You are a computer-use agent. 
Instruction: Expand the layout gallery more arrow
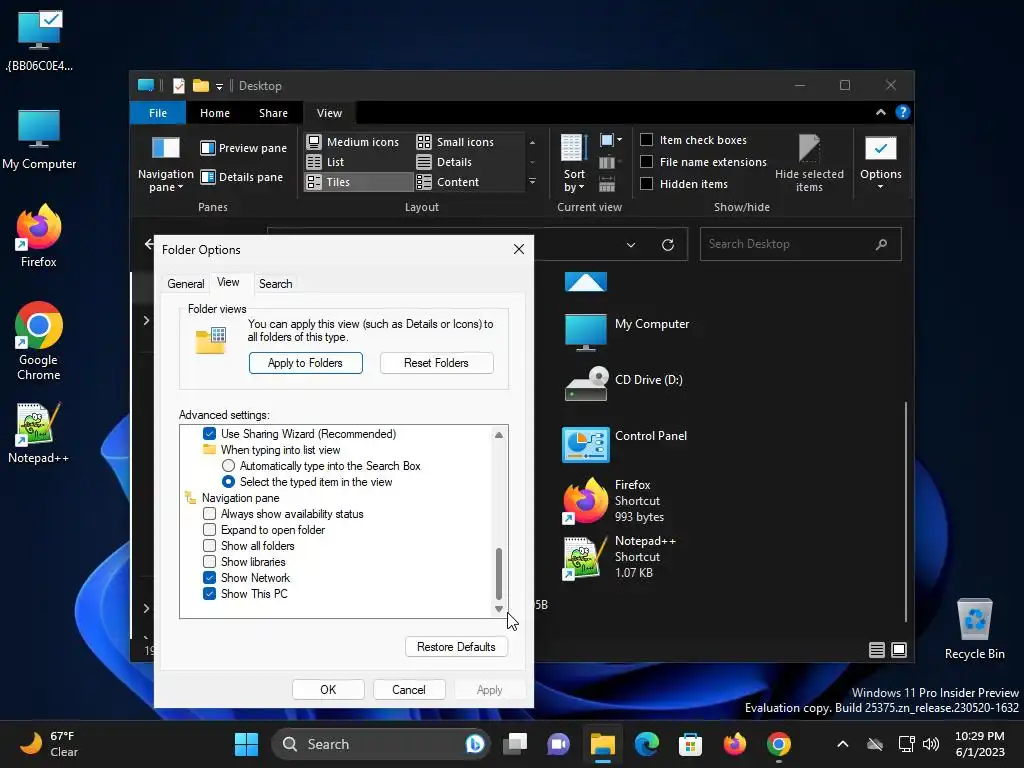[x=532, y=182]
